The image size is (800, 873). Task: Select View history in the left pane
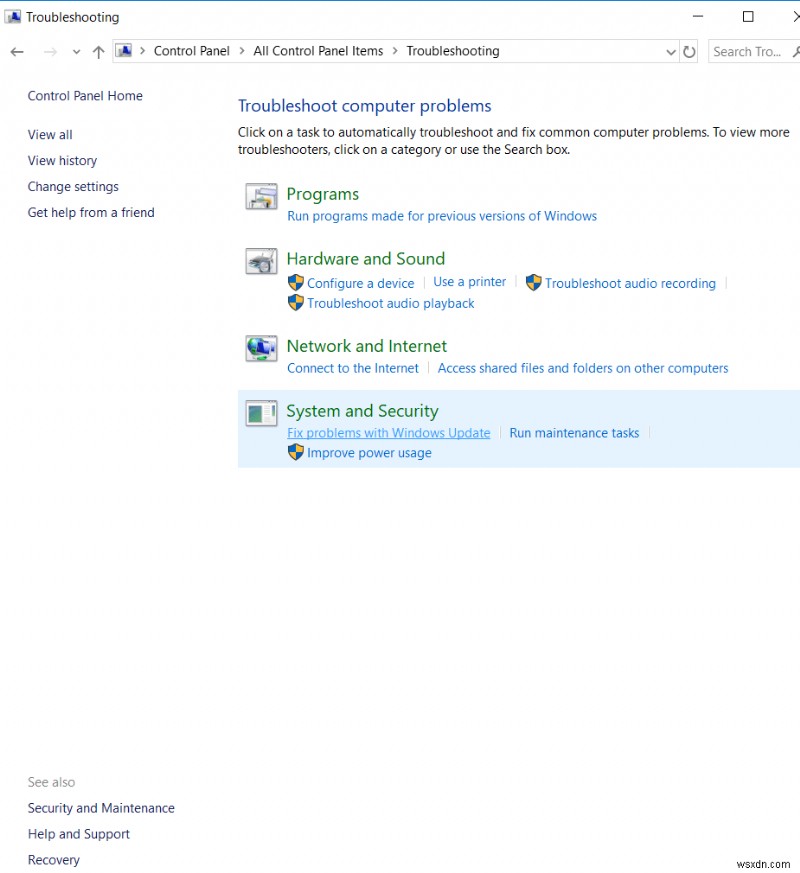pos(62,160)
